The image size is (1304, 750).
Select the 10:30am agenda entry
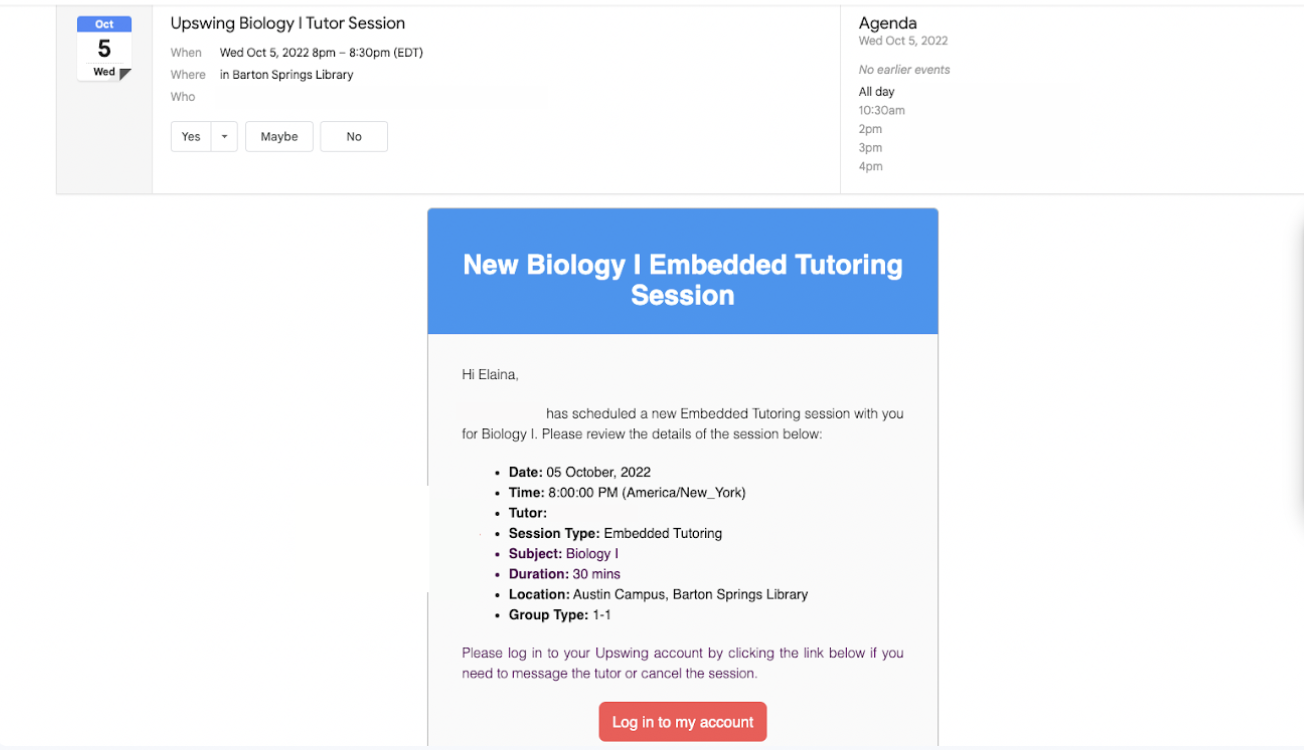pyautogui.click(x=882, y=110)
